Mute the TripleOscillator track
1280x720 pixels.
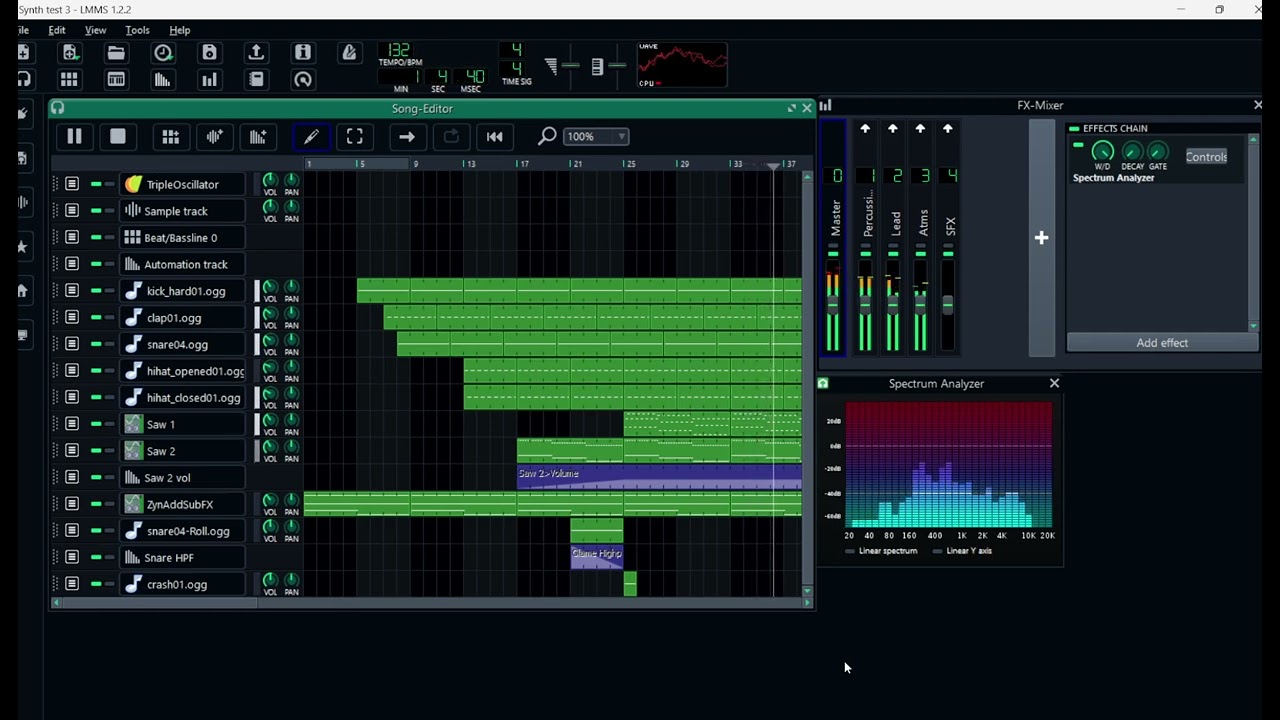pyautogui.click(x=96, y=184)
